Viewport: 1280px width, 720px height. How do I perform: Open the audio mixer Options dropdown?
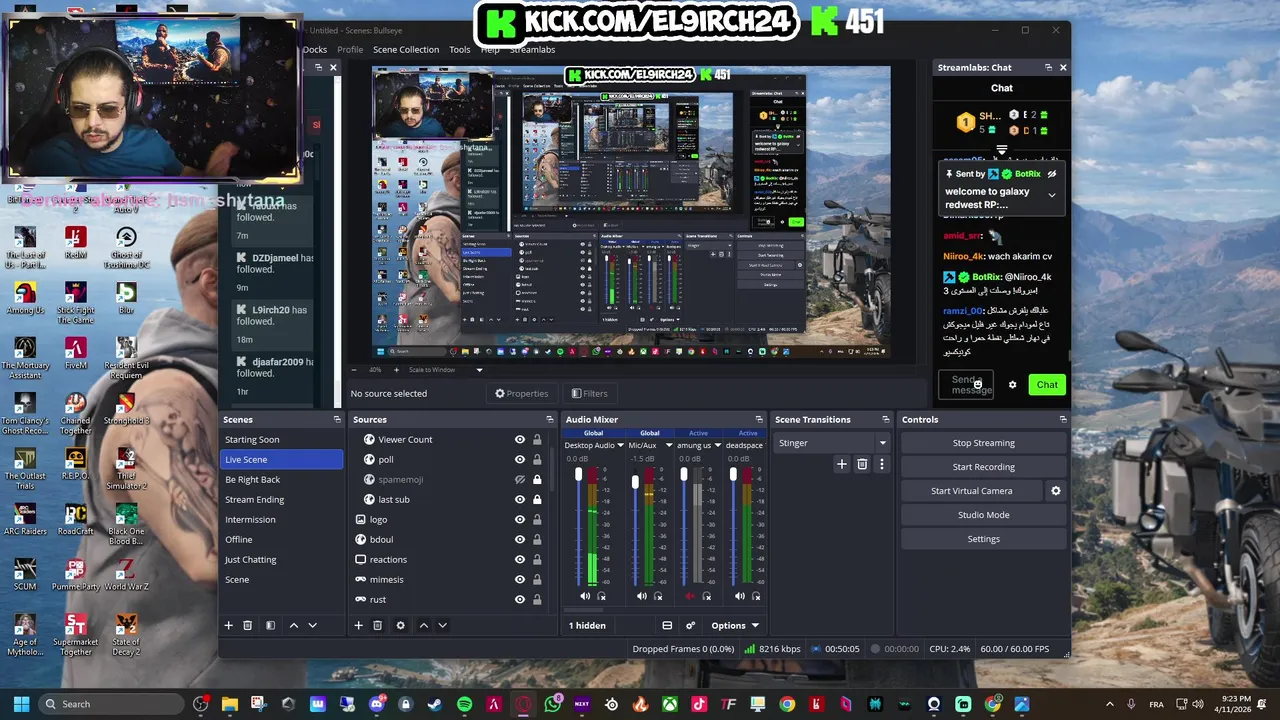pyautogui.click(x=735, y=625)
